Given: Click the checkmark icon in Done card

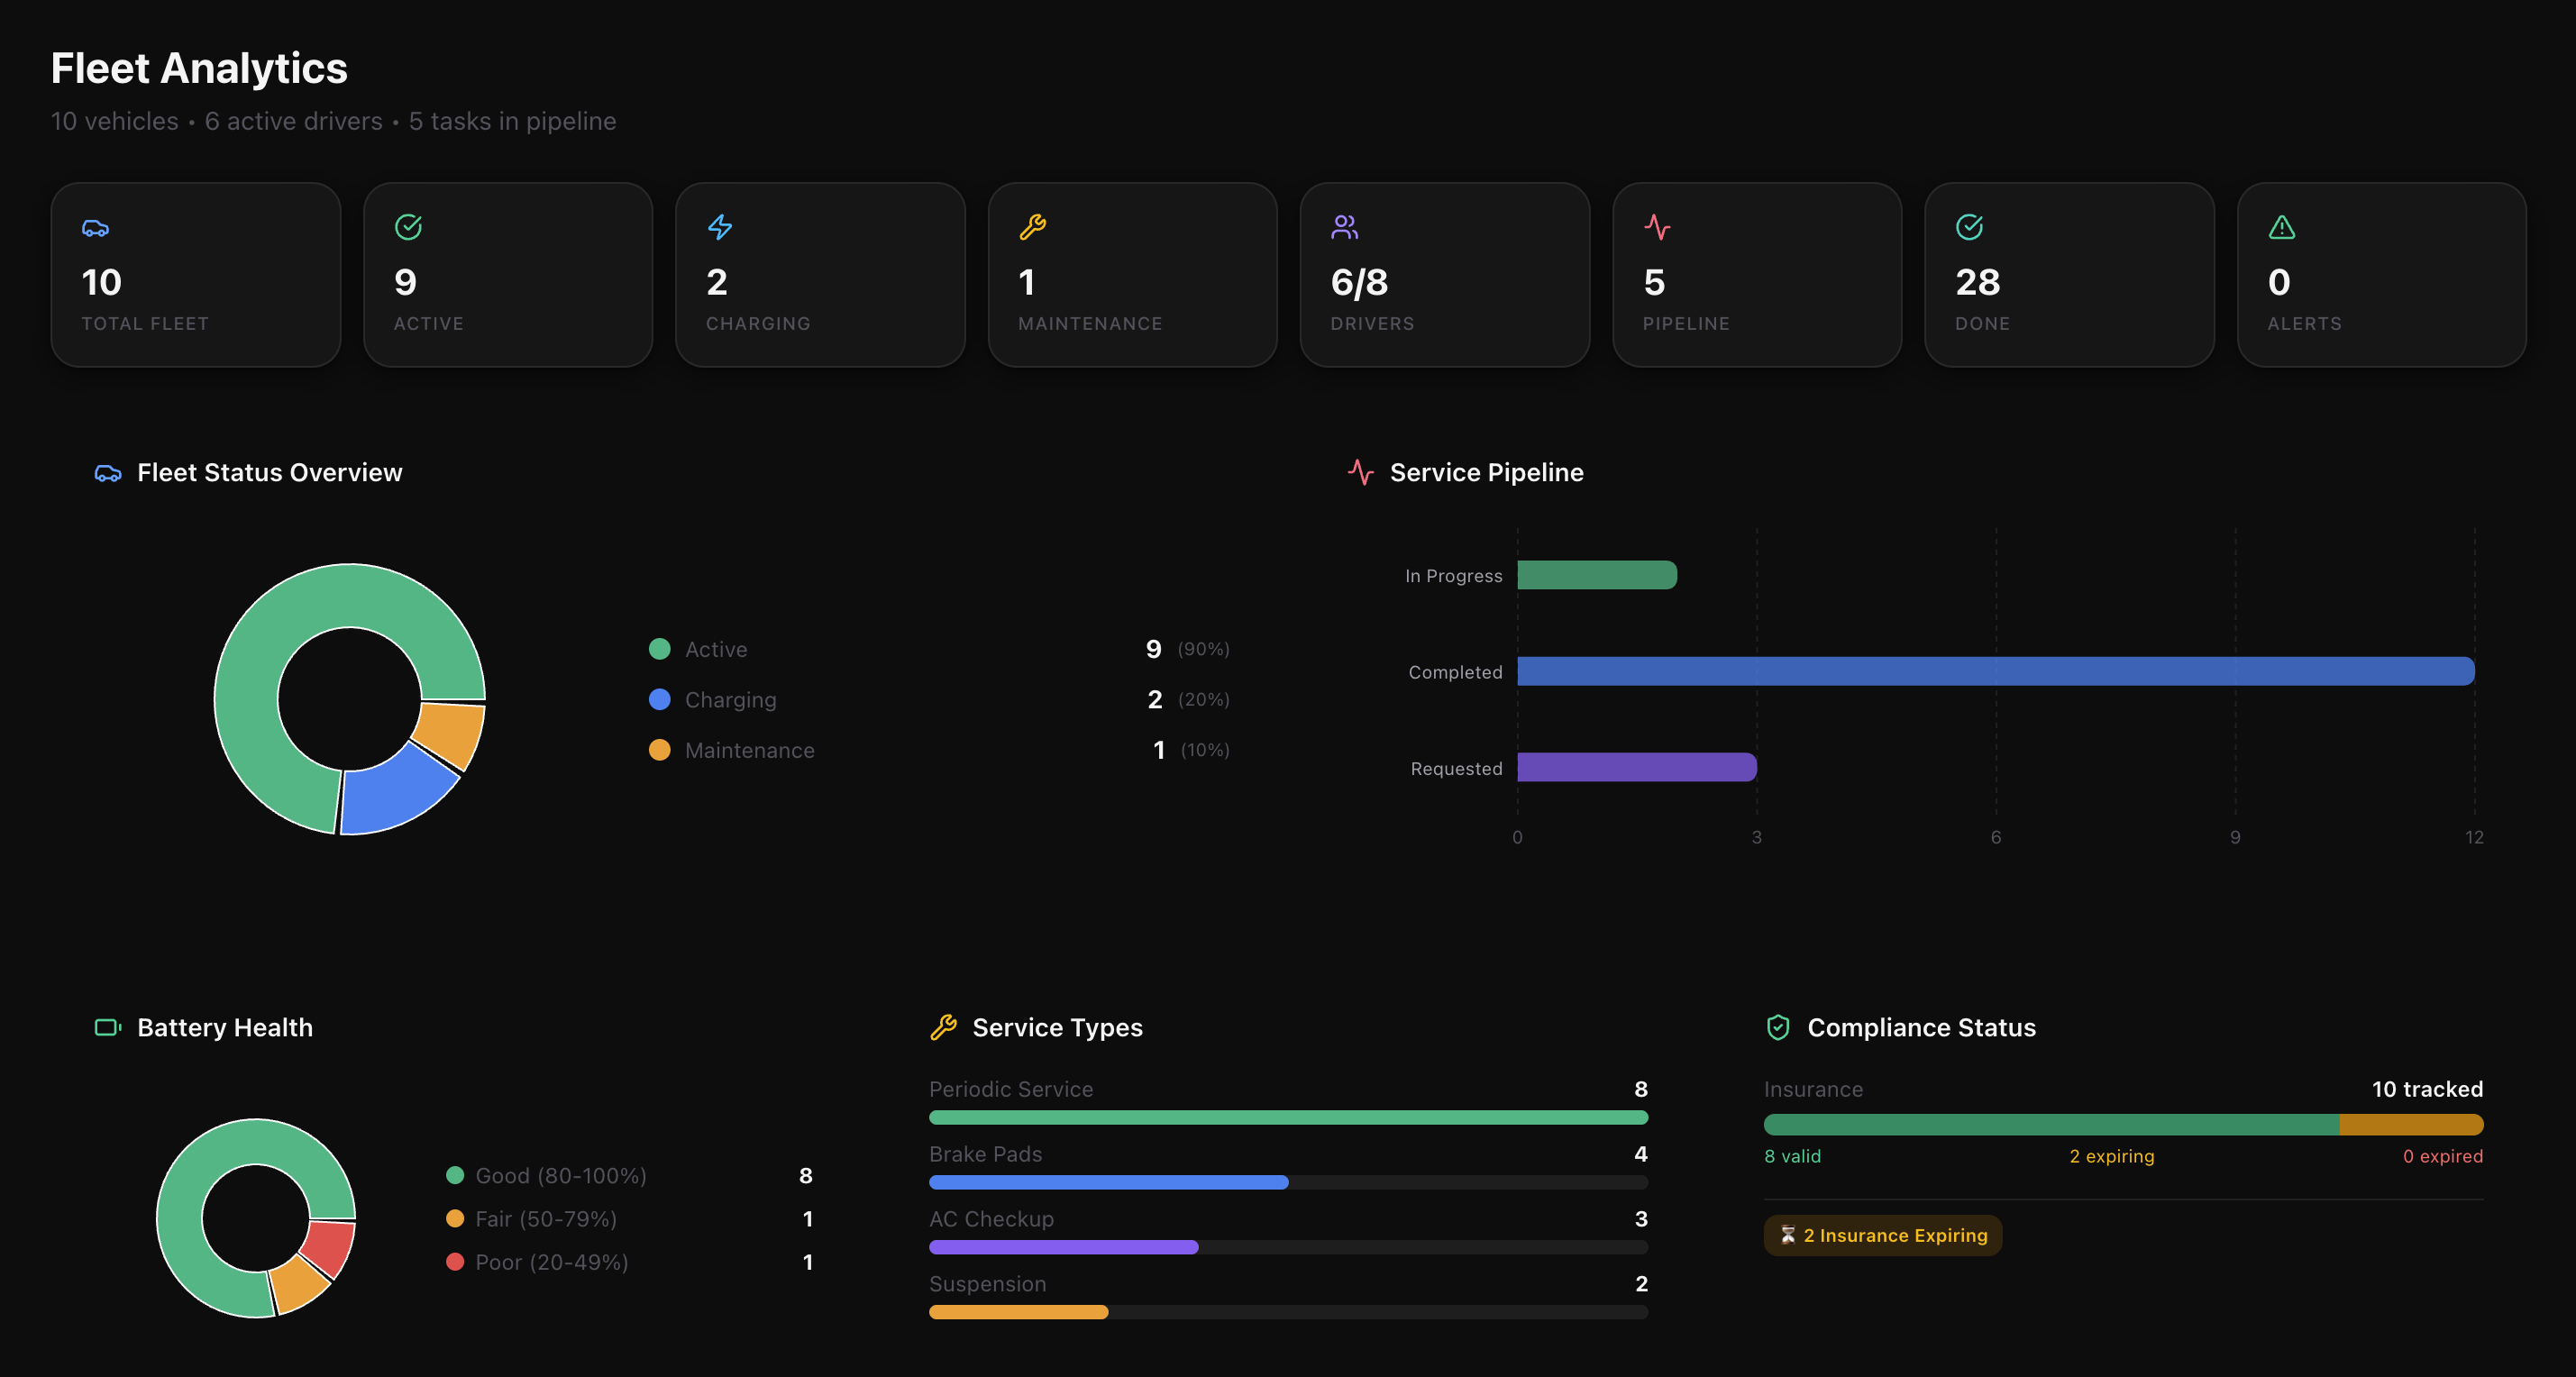Looking at the screenshot, I should pos(1969,227).
